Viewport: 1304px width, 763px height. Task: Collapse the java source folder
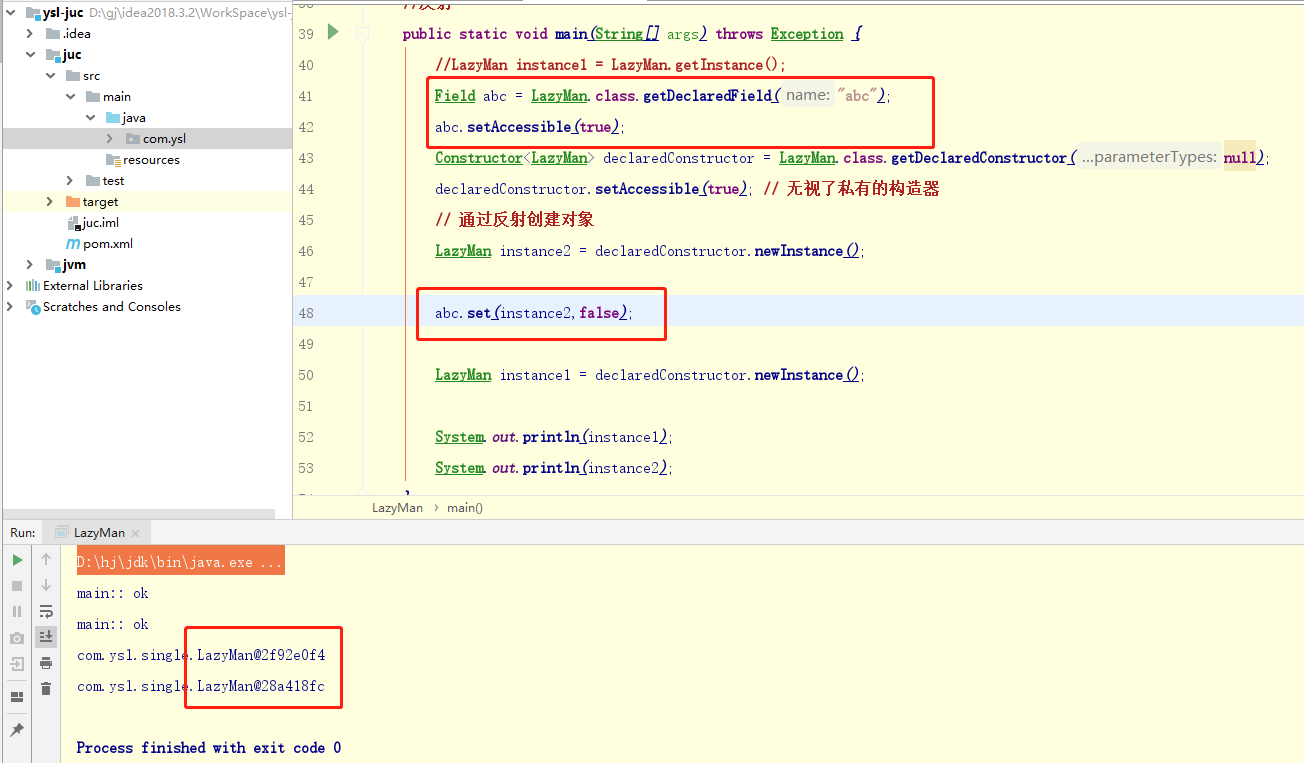(x=90, y=118)
